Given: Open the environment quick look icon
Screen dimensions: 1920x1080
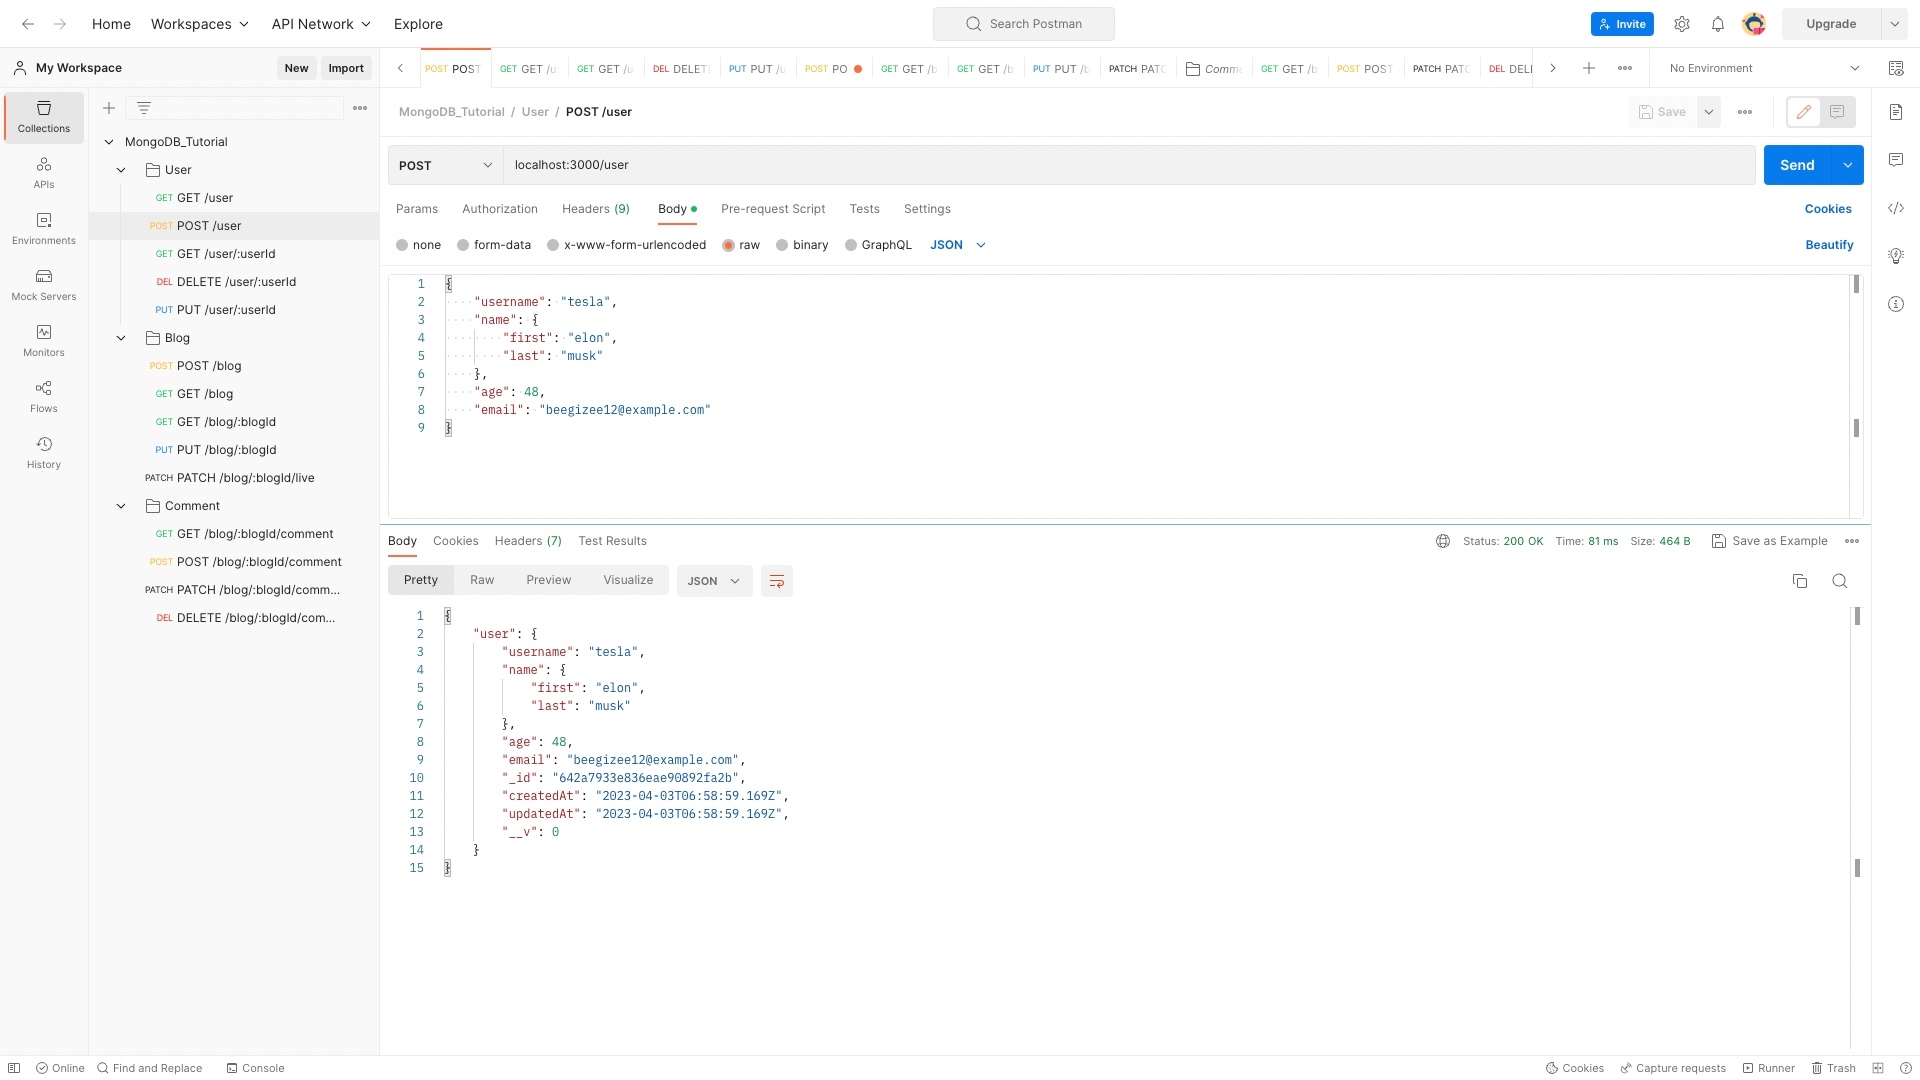Looking at the screenshot, I should pos(1896,68).
